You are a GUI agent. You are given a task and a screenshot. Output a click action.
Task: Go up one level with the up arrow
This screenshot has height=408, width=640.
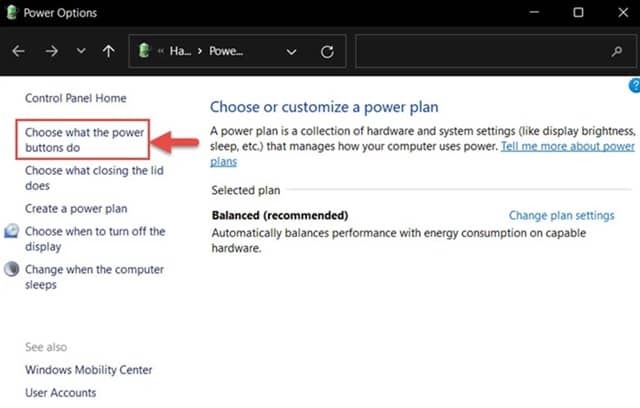click(x=108, y=51)
